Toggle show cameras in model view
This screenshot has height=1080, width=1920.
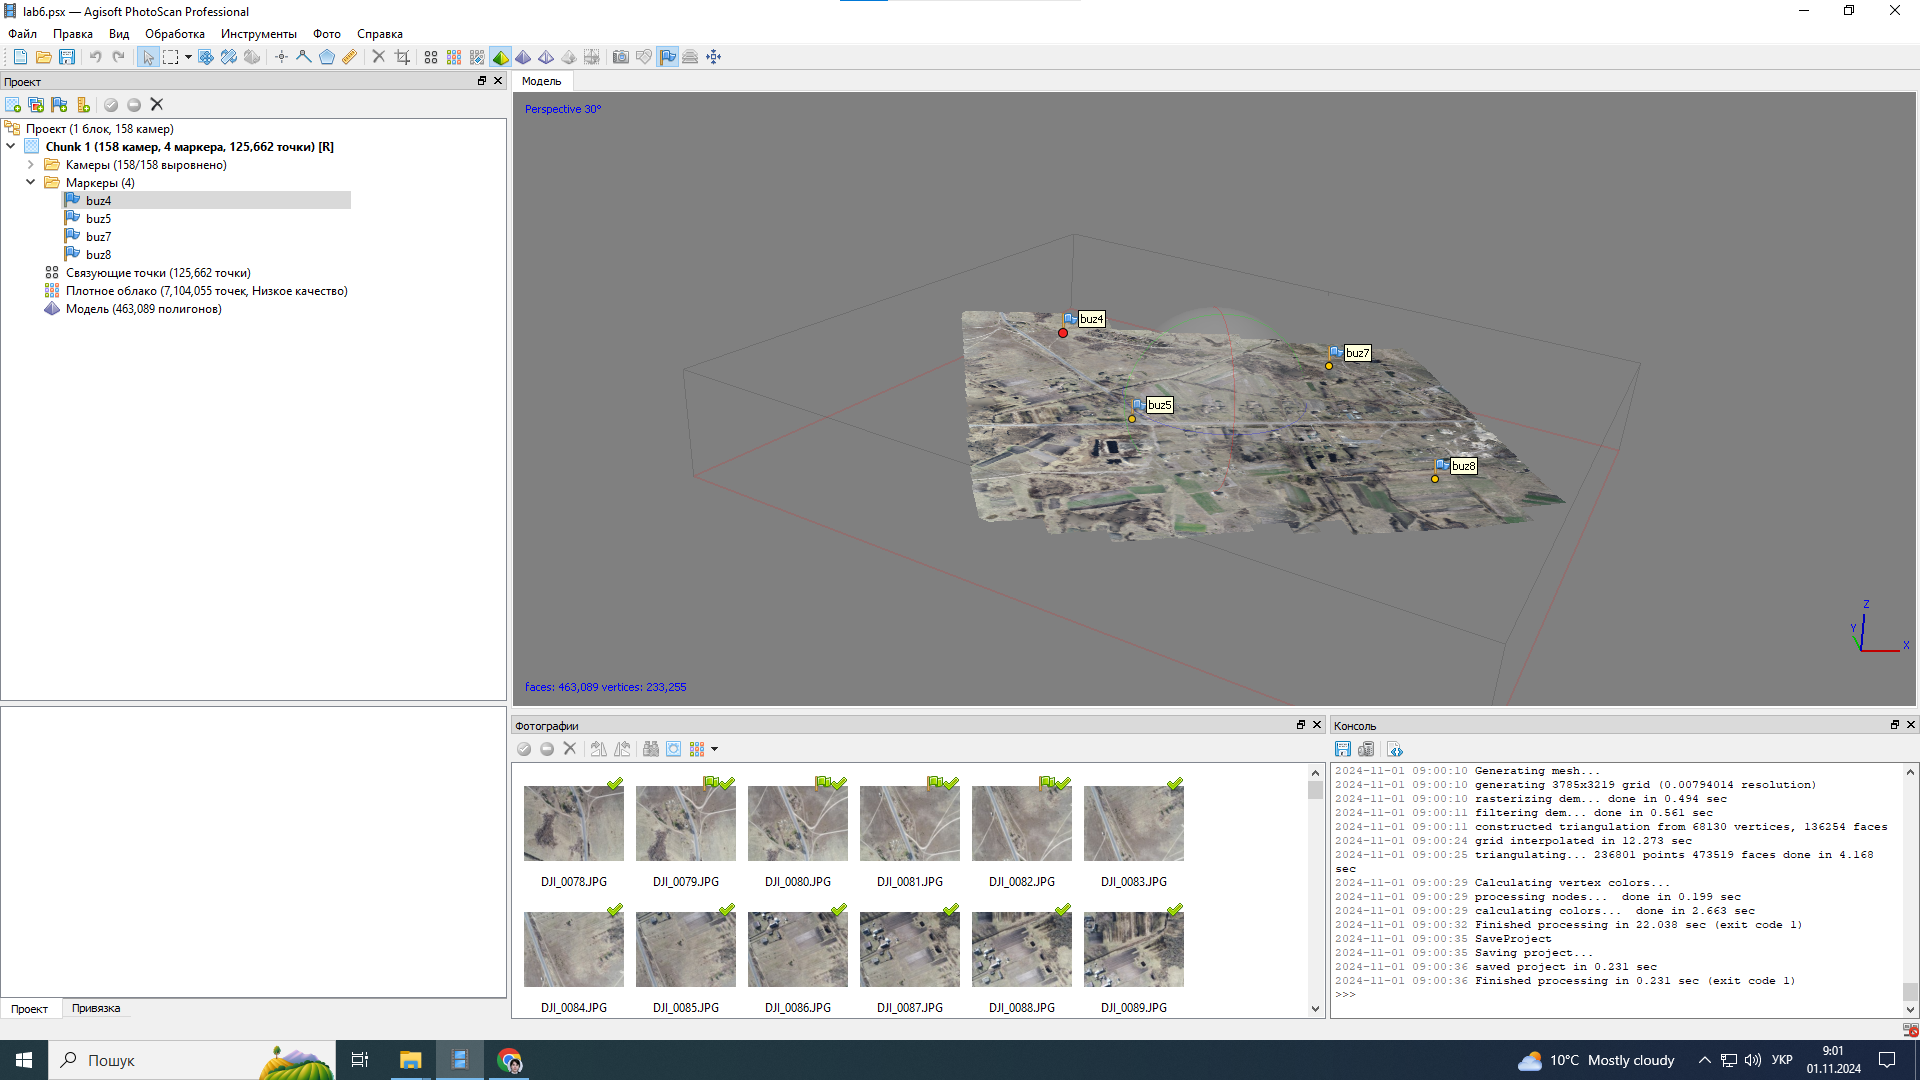[x=620, y=57]
